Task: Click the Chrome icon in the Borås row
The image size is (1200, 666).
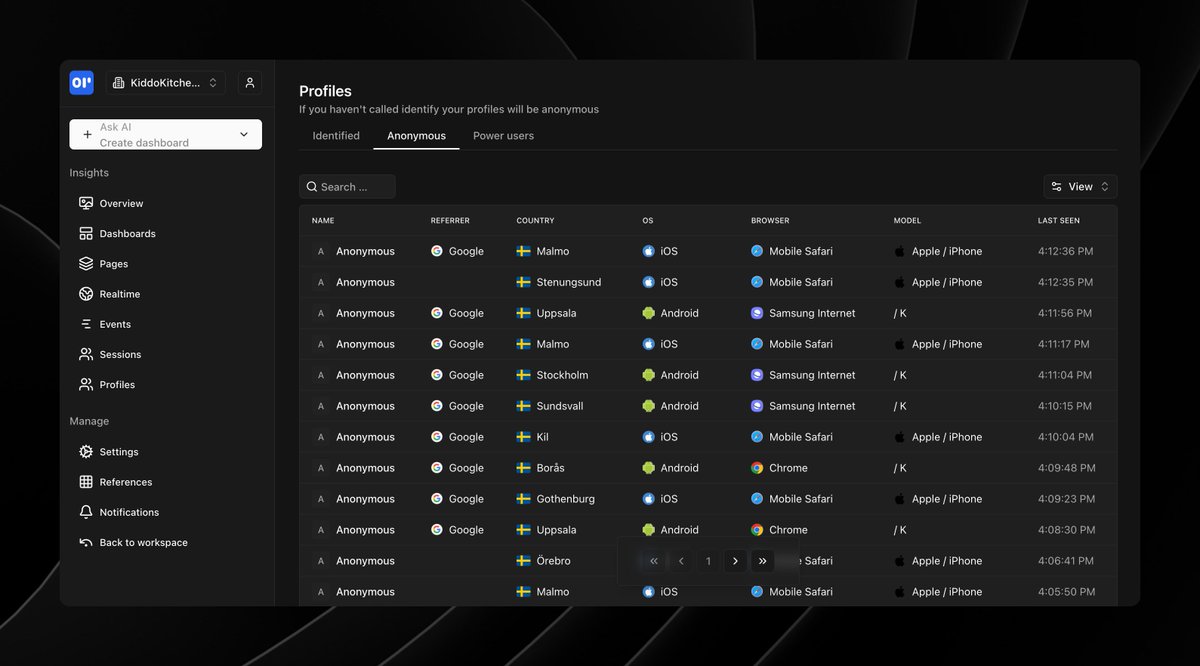Action: (x=757, y=467)
